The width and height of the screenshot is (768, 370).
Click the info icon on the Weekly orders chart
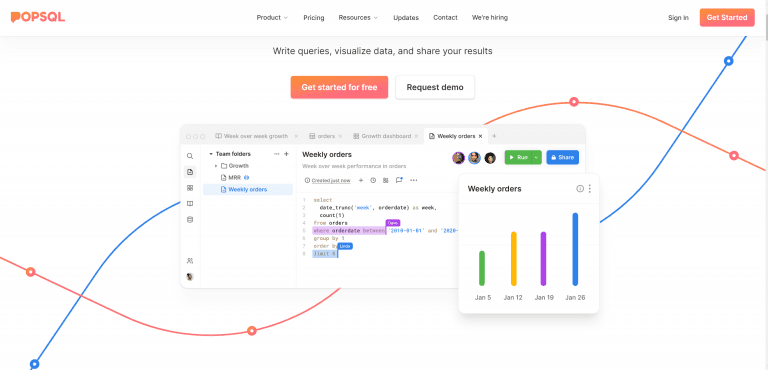point(580,189)
